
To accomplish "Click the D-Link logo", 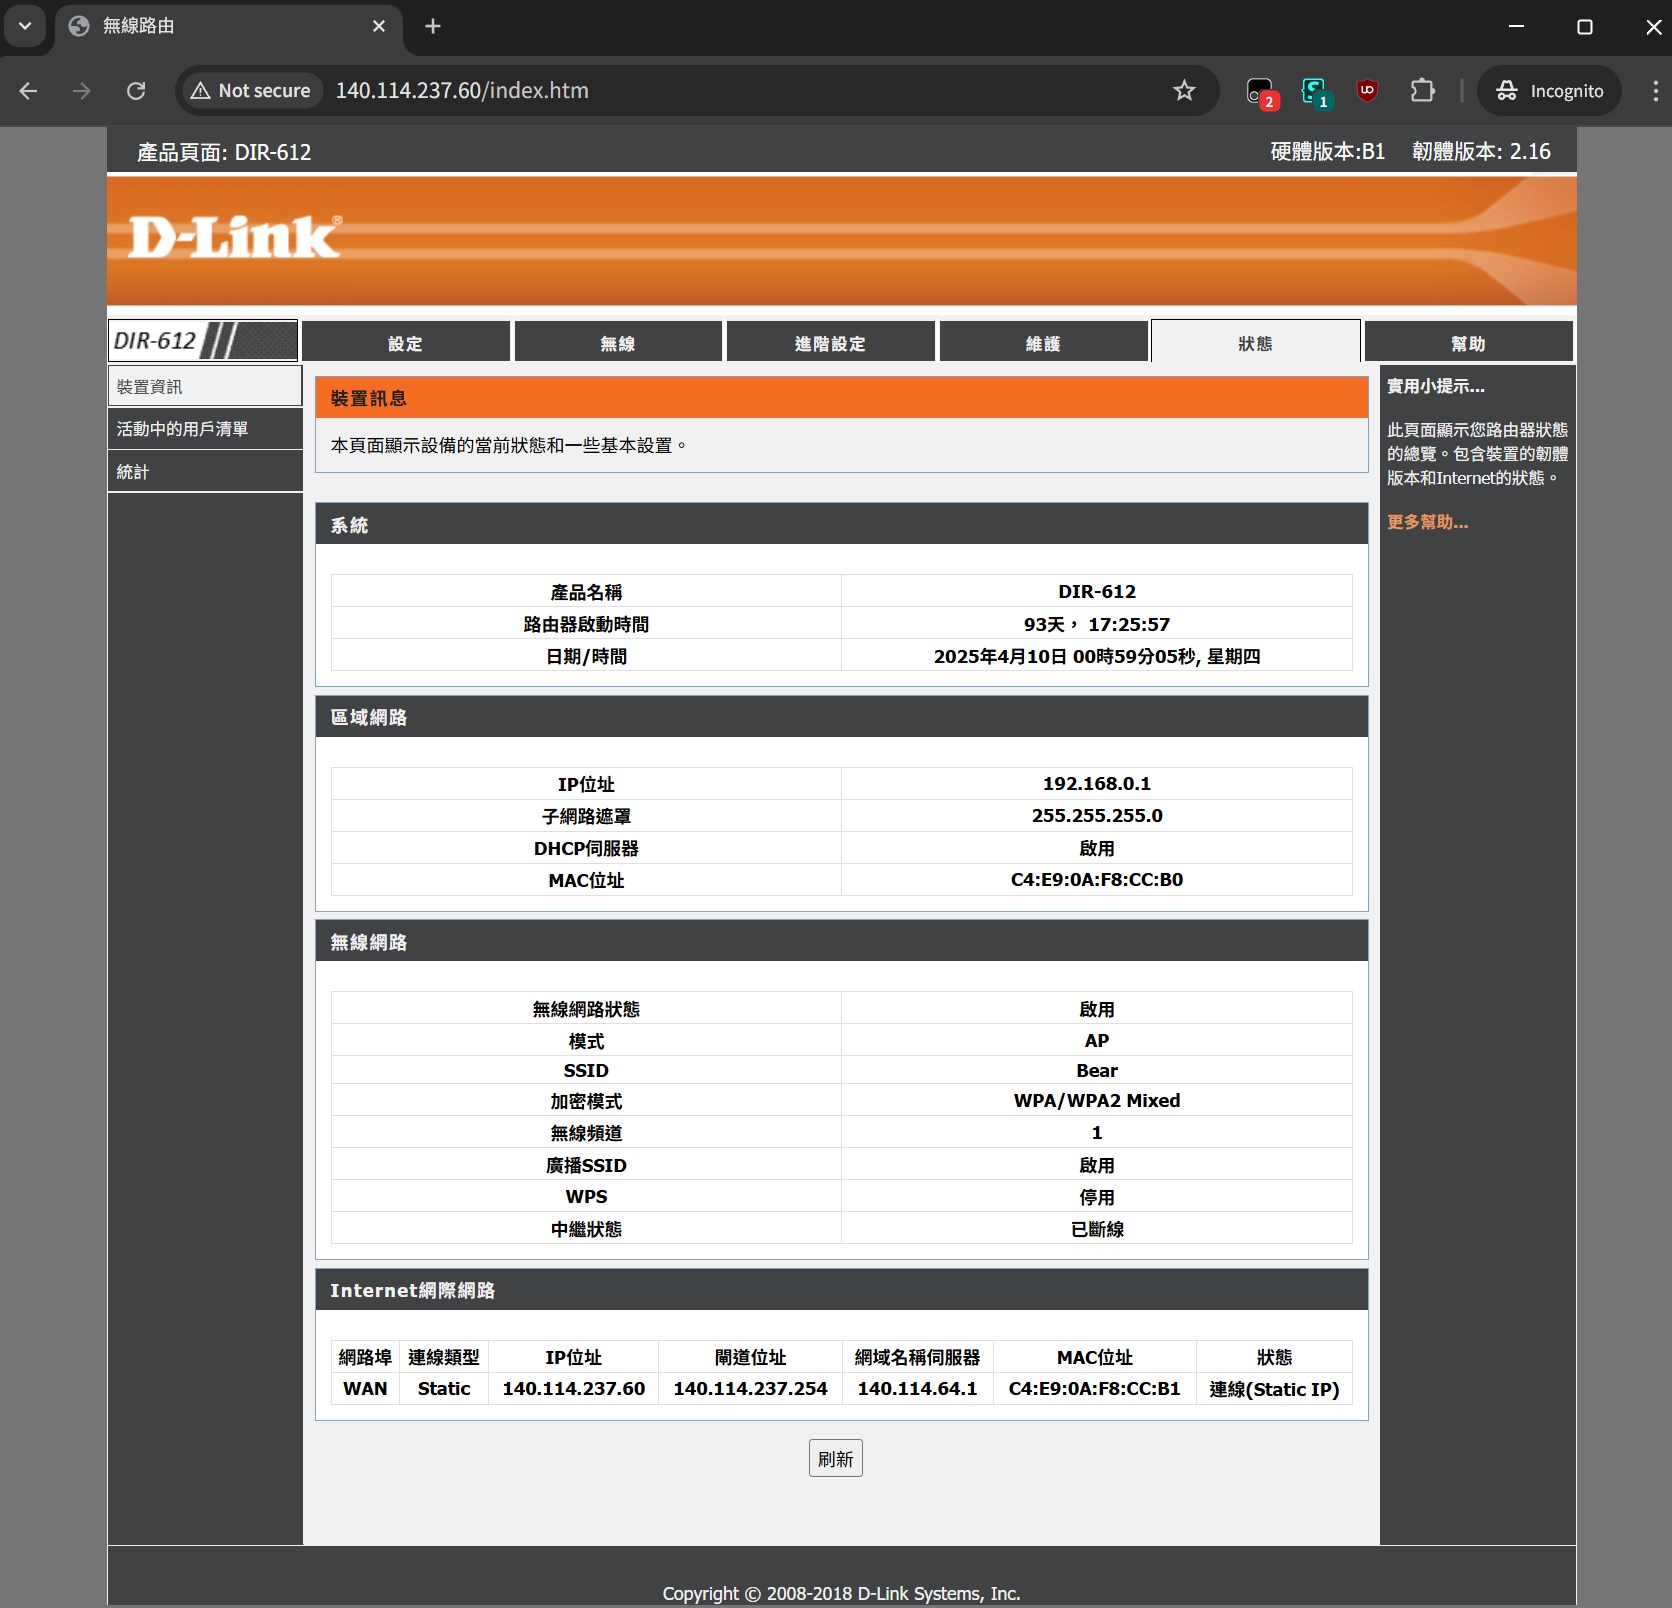I will (x=235, y=237).
